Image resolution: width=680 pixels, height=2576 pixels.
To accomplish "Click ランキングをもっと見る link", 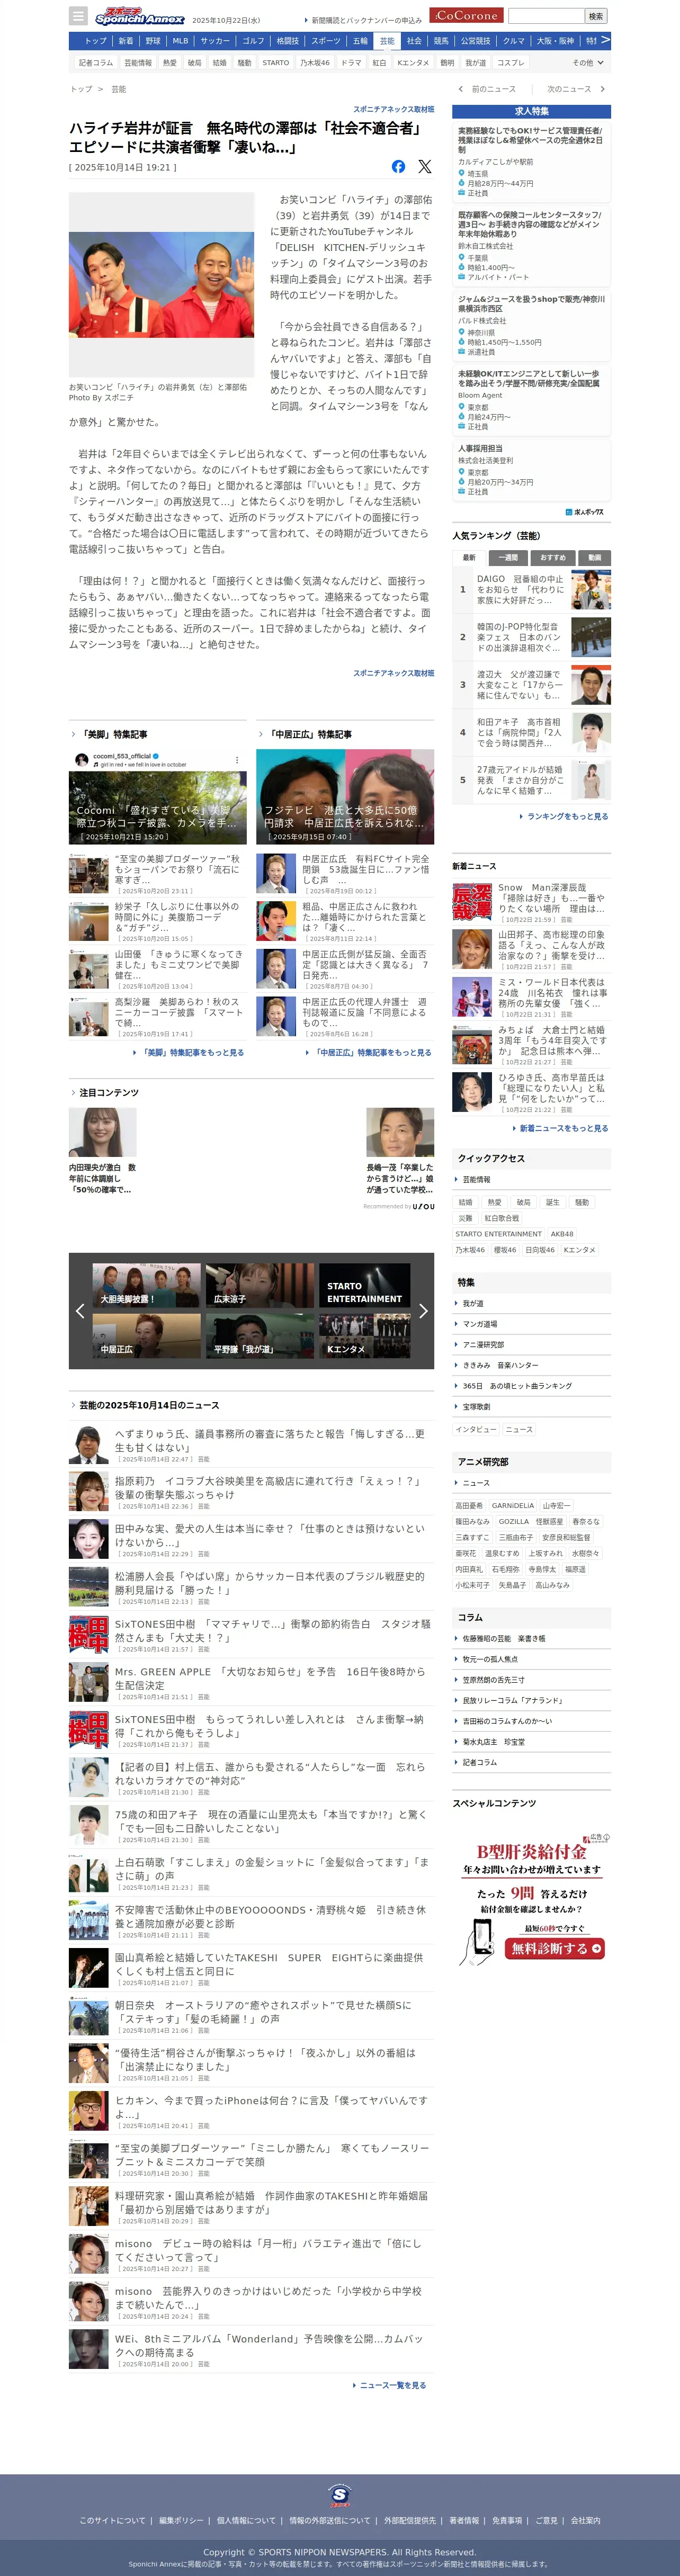I will click(x=564, y=816).
